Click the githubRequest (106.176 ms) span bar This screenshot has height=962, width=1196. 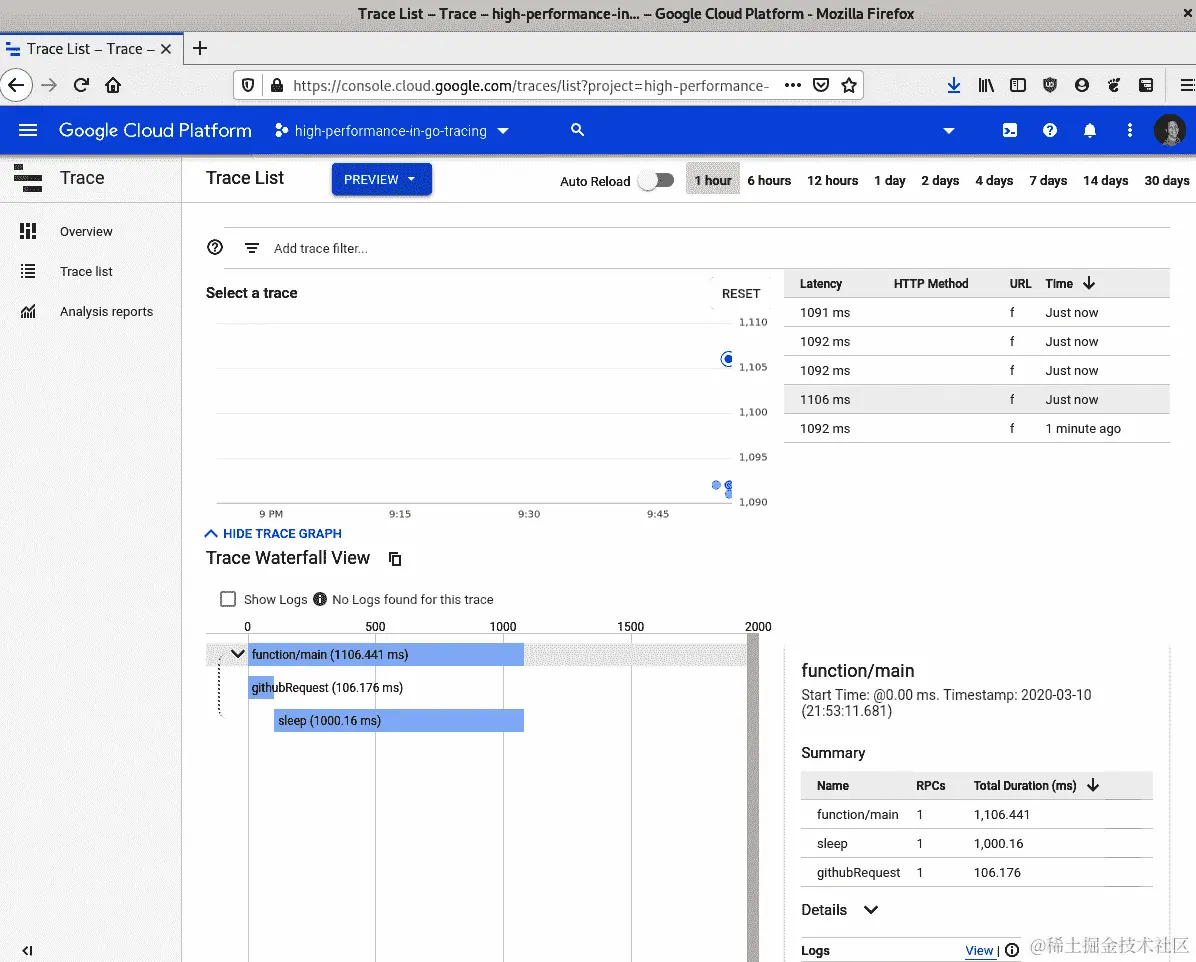(x=261, y=688)
